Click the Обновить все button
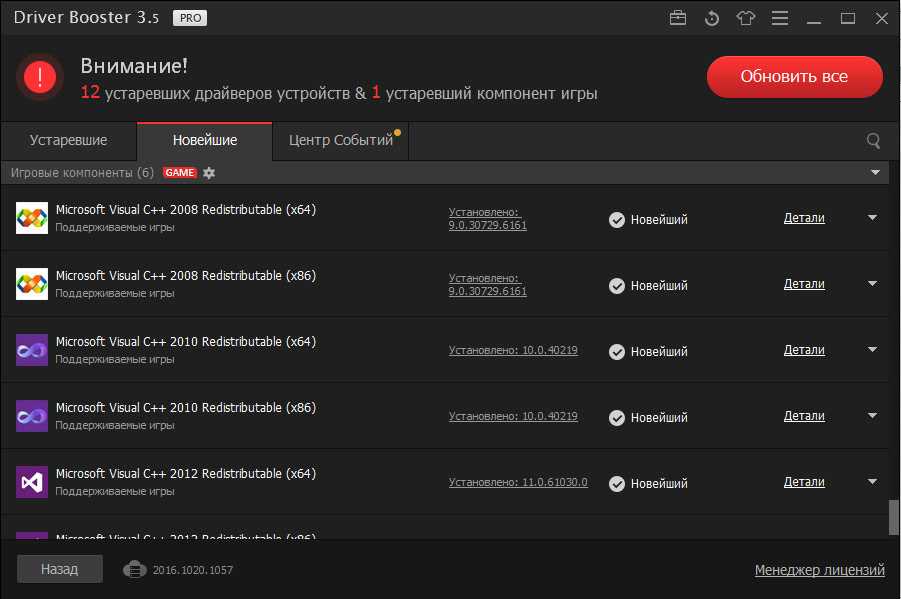The width and height of the screenshot is (901, 599). pyautogui.click(x=794, y=77)
